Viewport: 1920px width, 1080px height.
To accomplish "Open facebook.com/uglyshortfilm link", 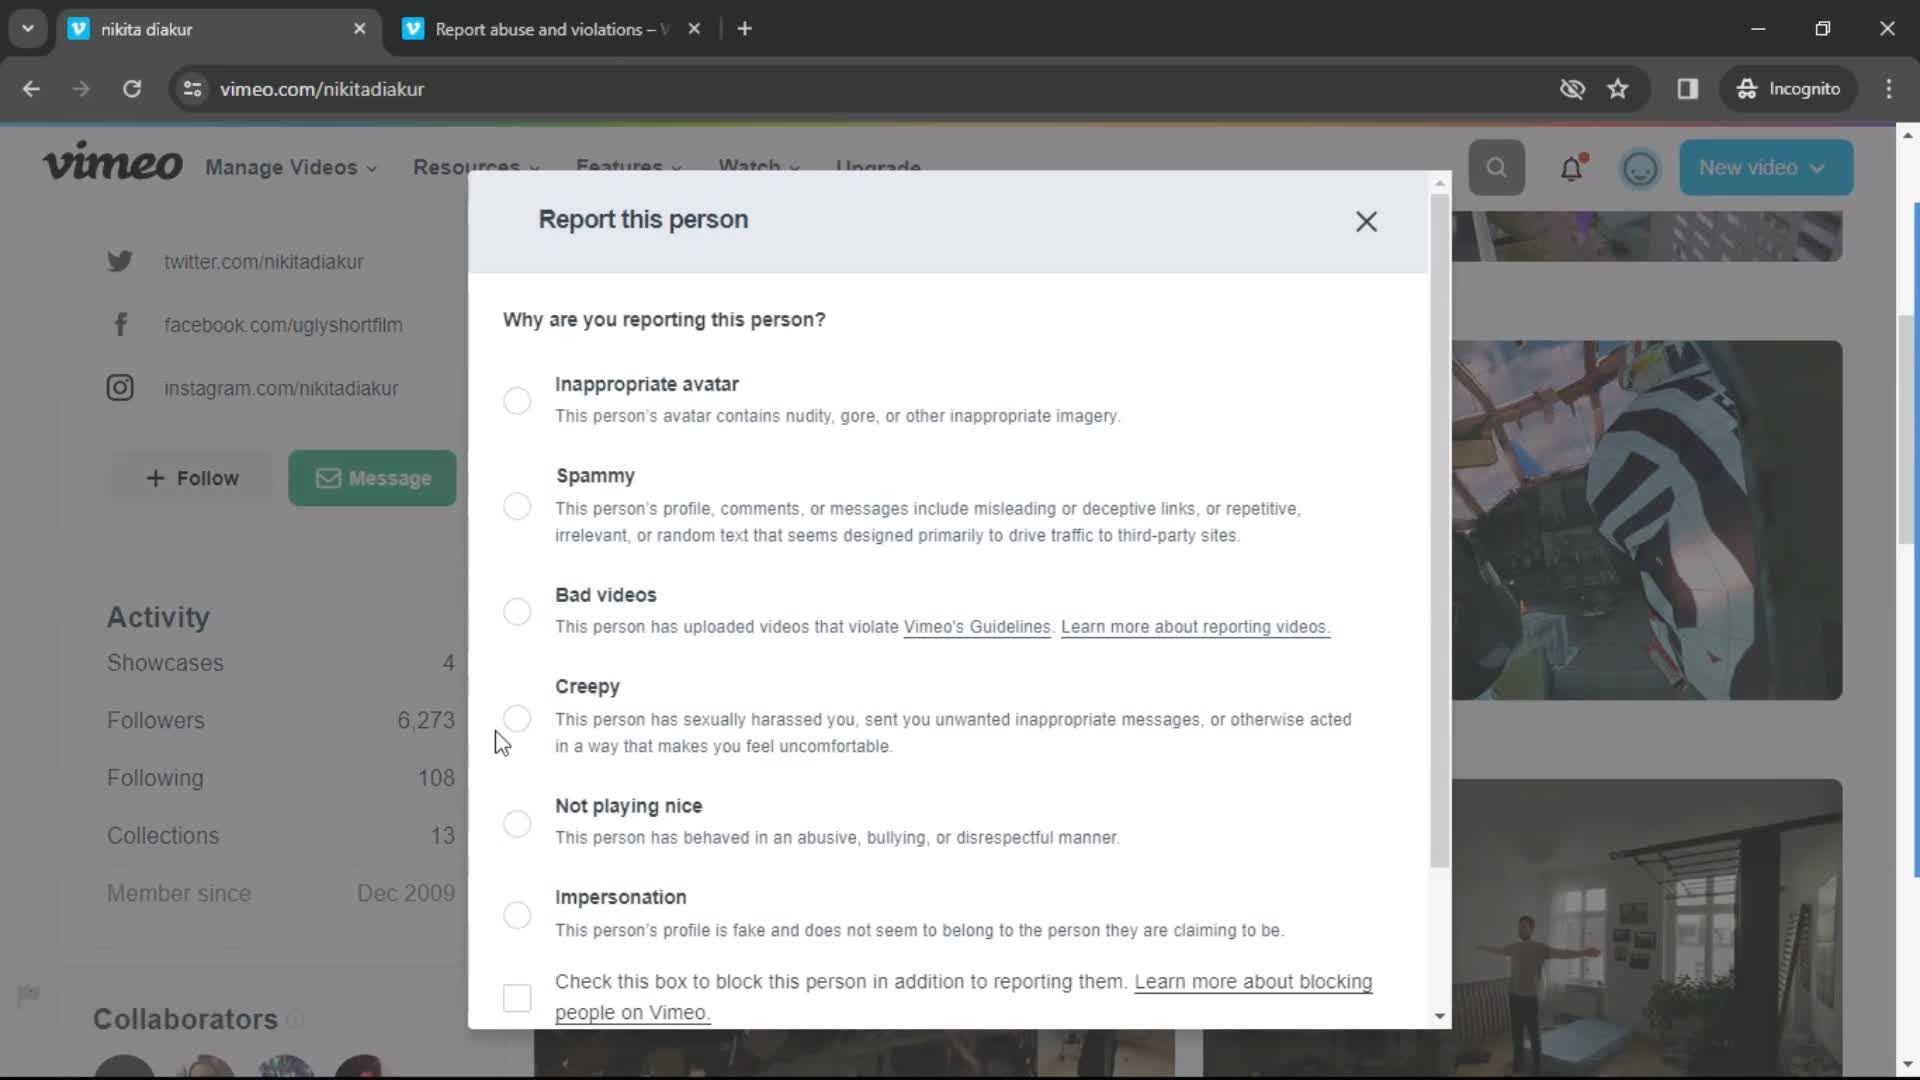I will 283,325.
